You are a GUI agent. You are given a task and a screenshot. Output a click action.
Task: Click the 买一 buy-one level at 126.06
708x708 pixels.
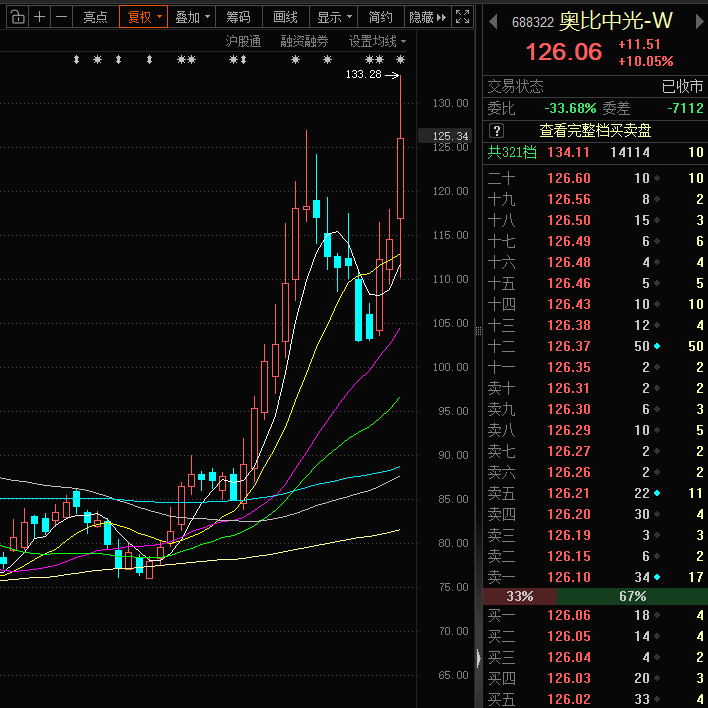pyautogui.click(x=595, y=615)
